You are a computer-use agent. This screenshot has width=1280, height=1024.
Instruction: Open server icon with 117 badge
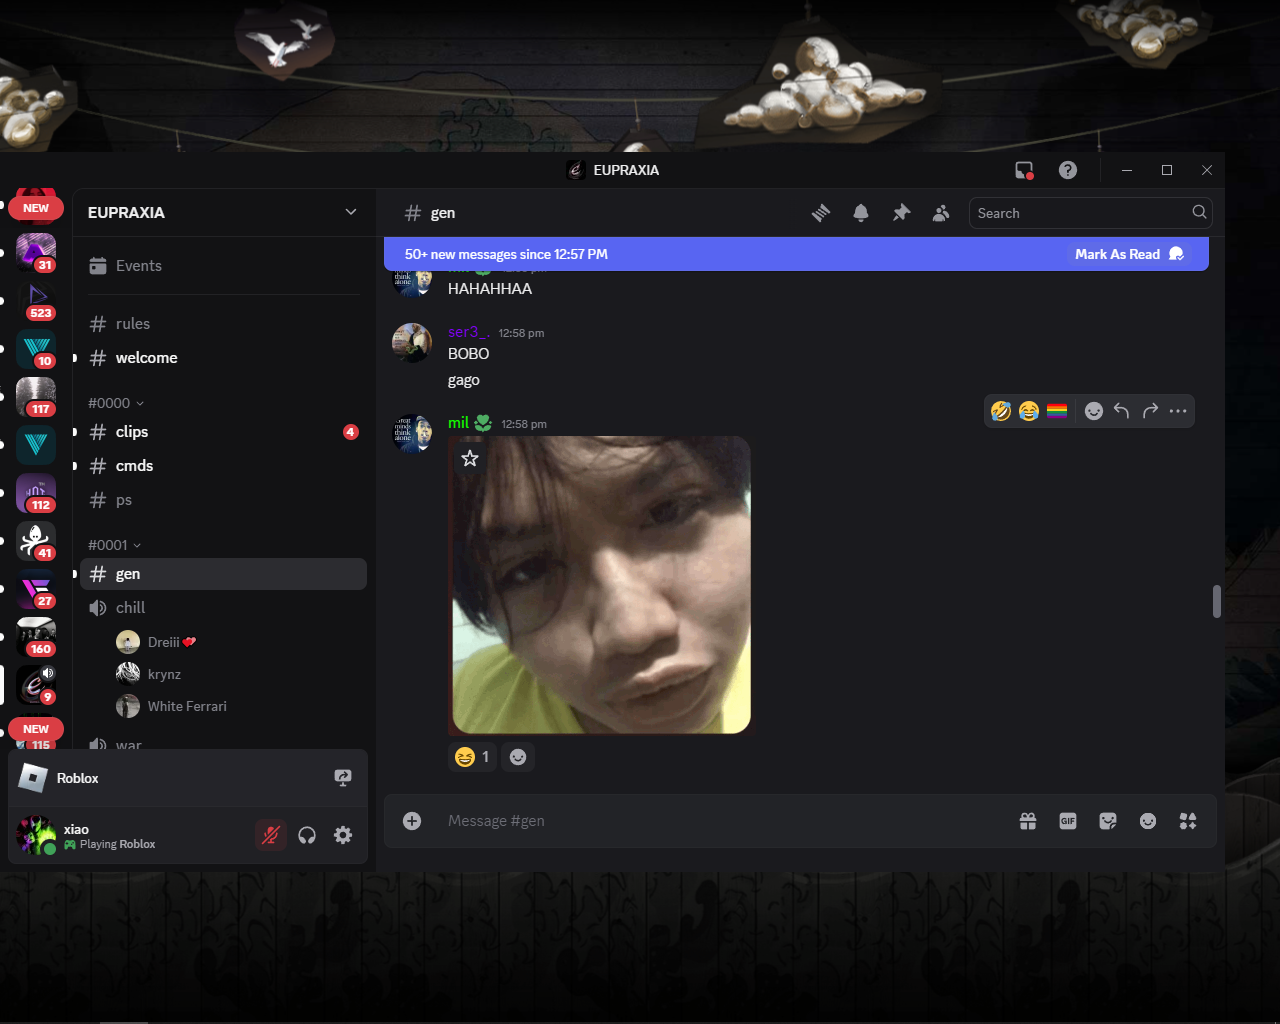[36, 397]
